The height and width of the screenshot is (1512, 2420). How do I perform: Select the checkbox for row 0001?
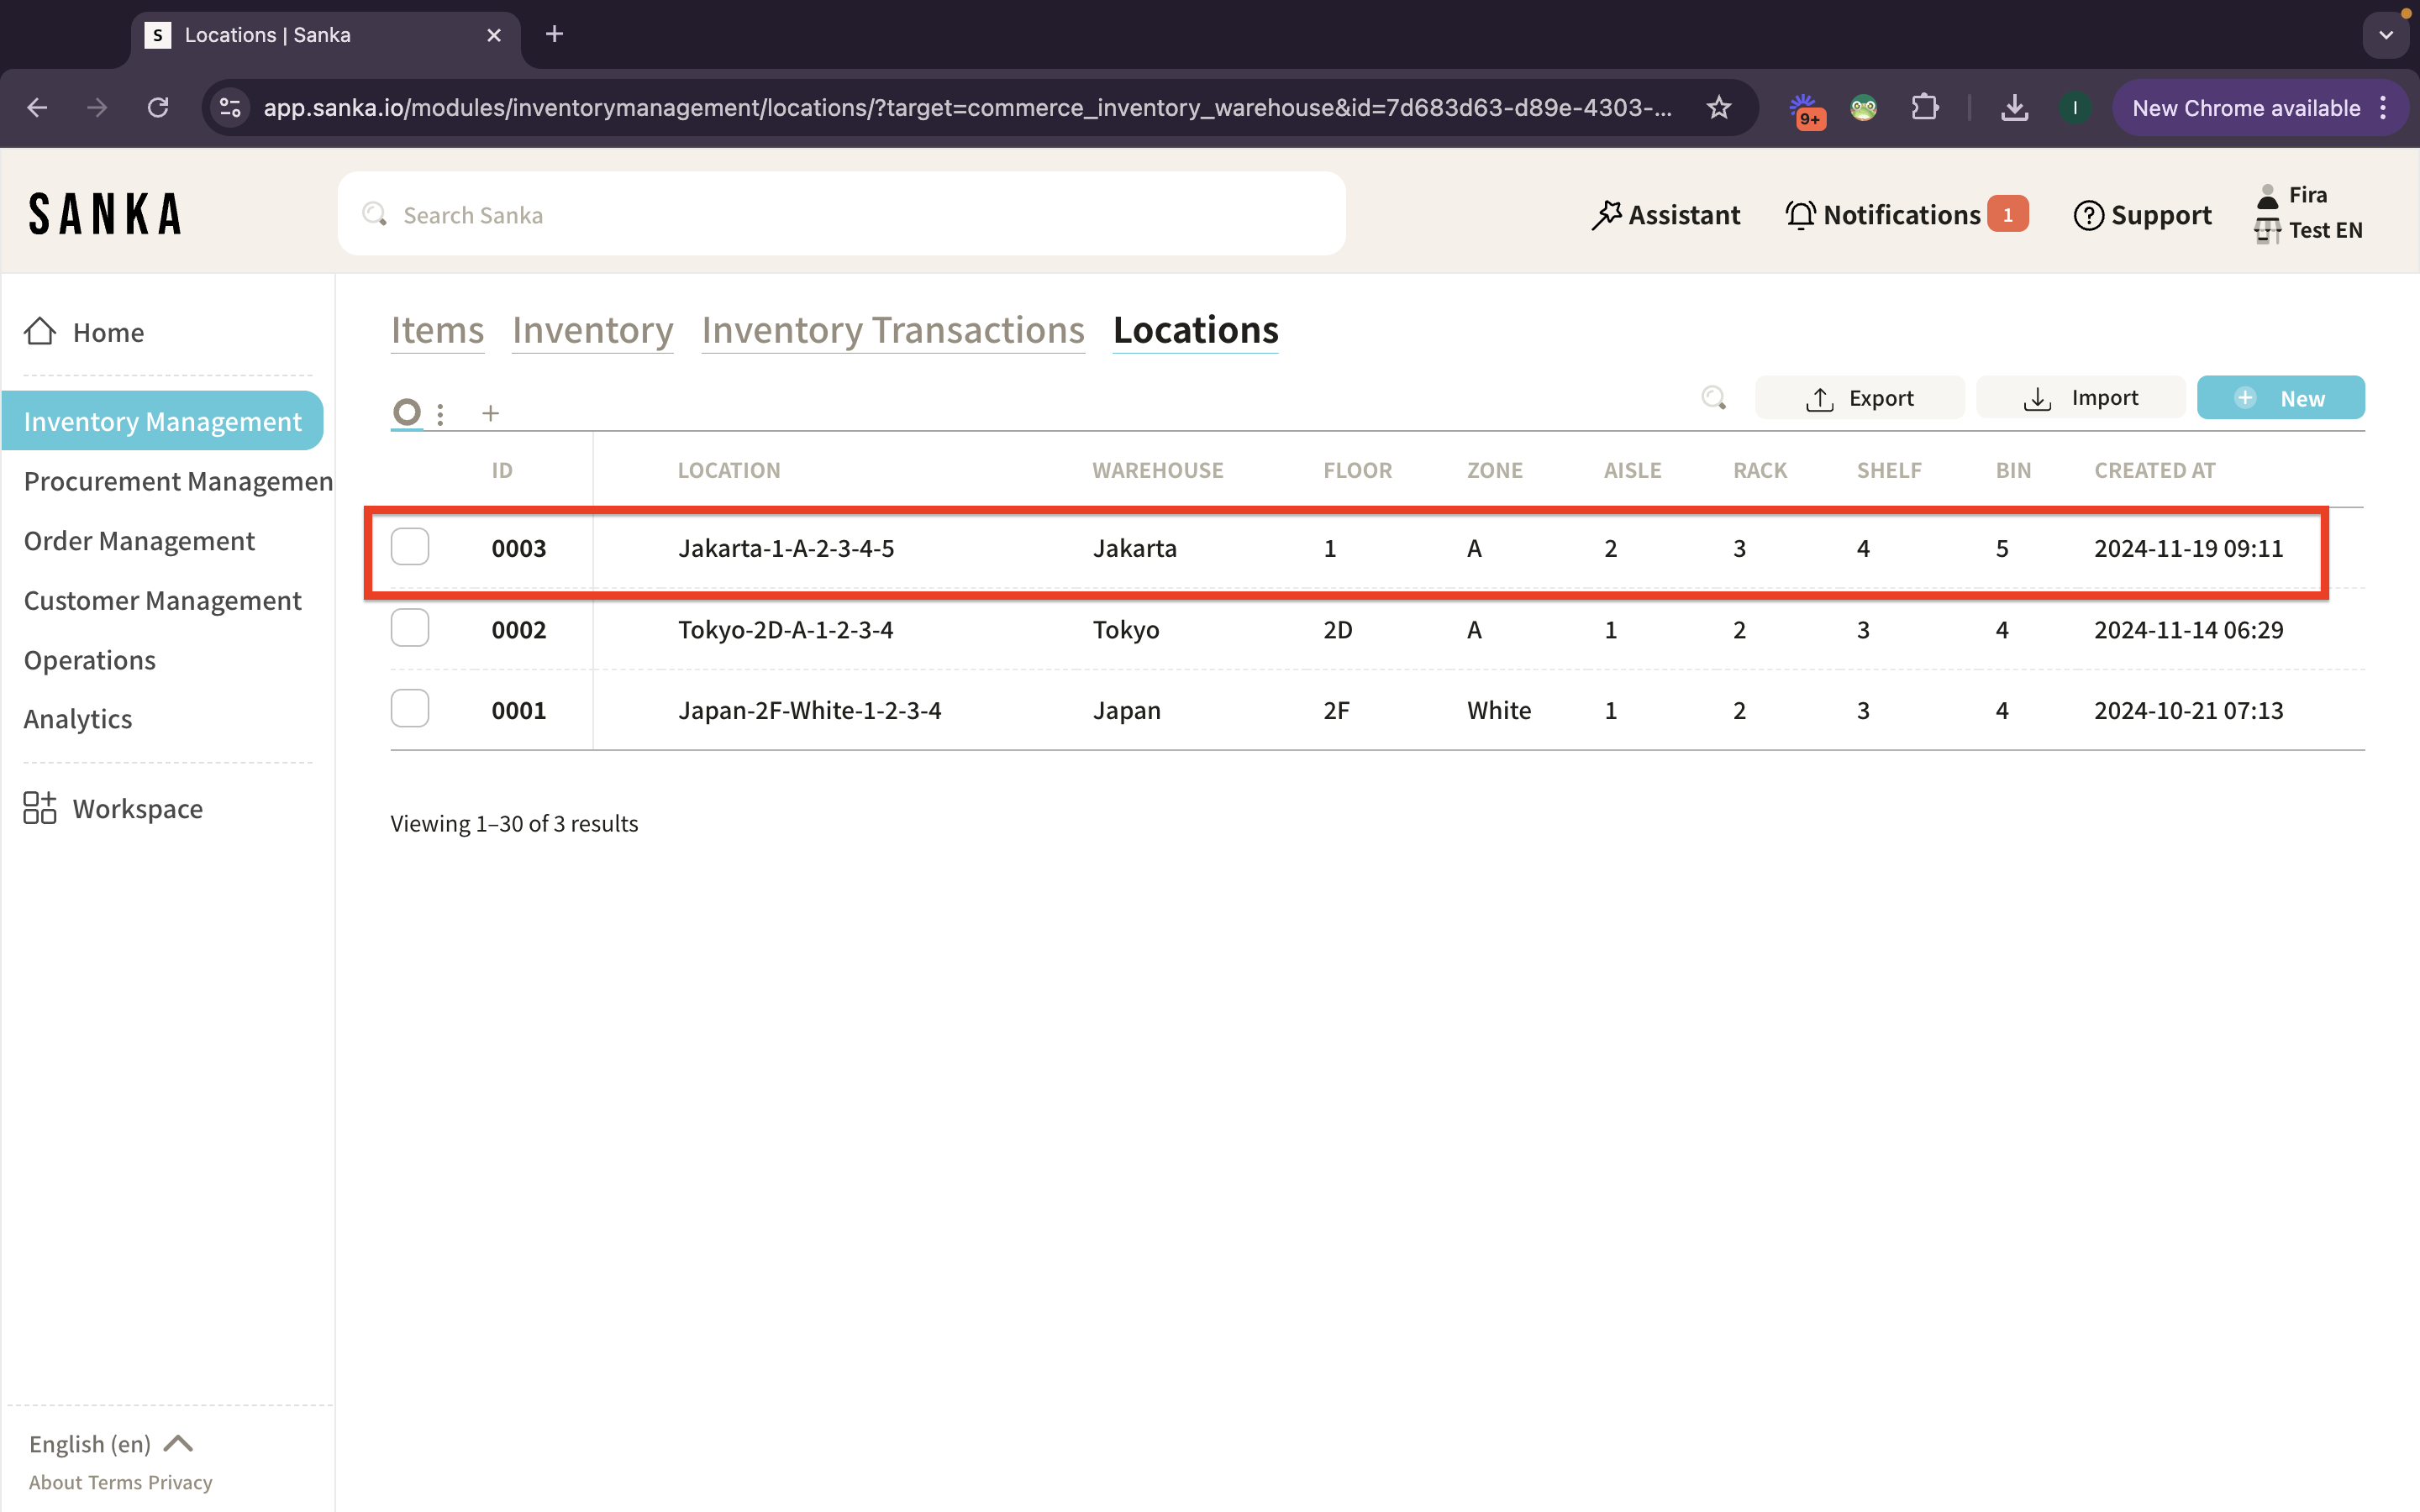pos(410,709)
